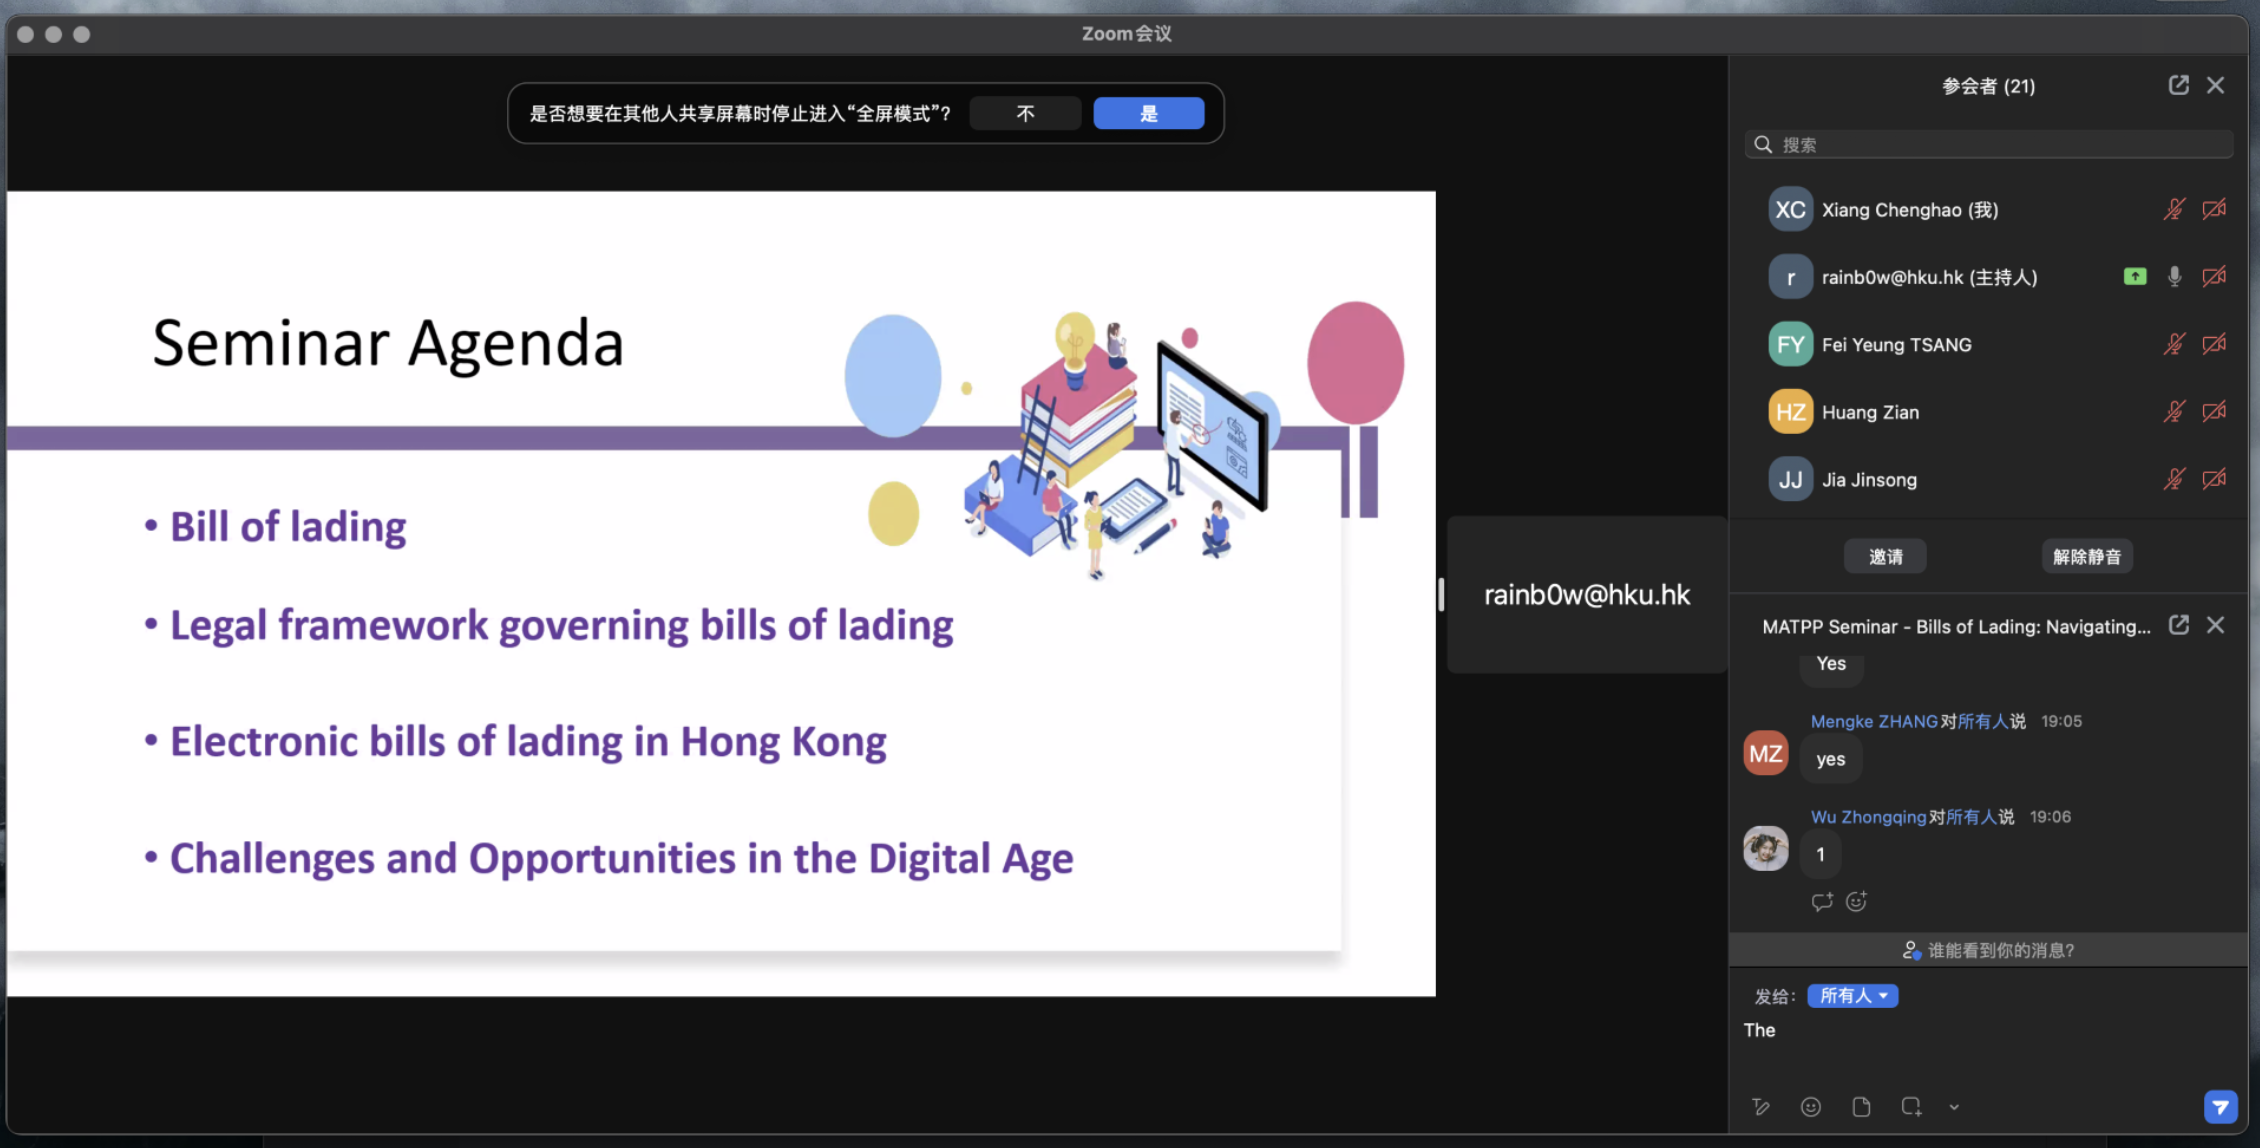Viewport: 2260px width, 1148px height.
Task: Click the screenshot capture icon in chat
Action: pyautogui.click(x=1911, y=1107)
